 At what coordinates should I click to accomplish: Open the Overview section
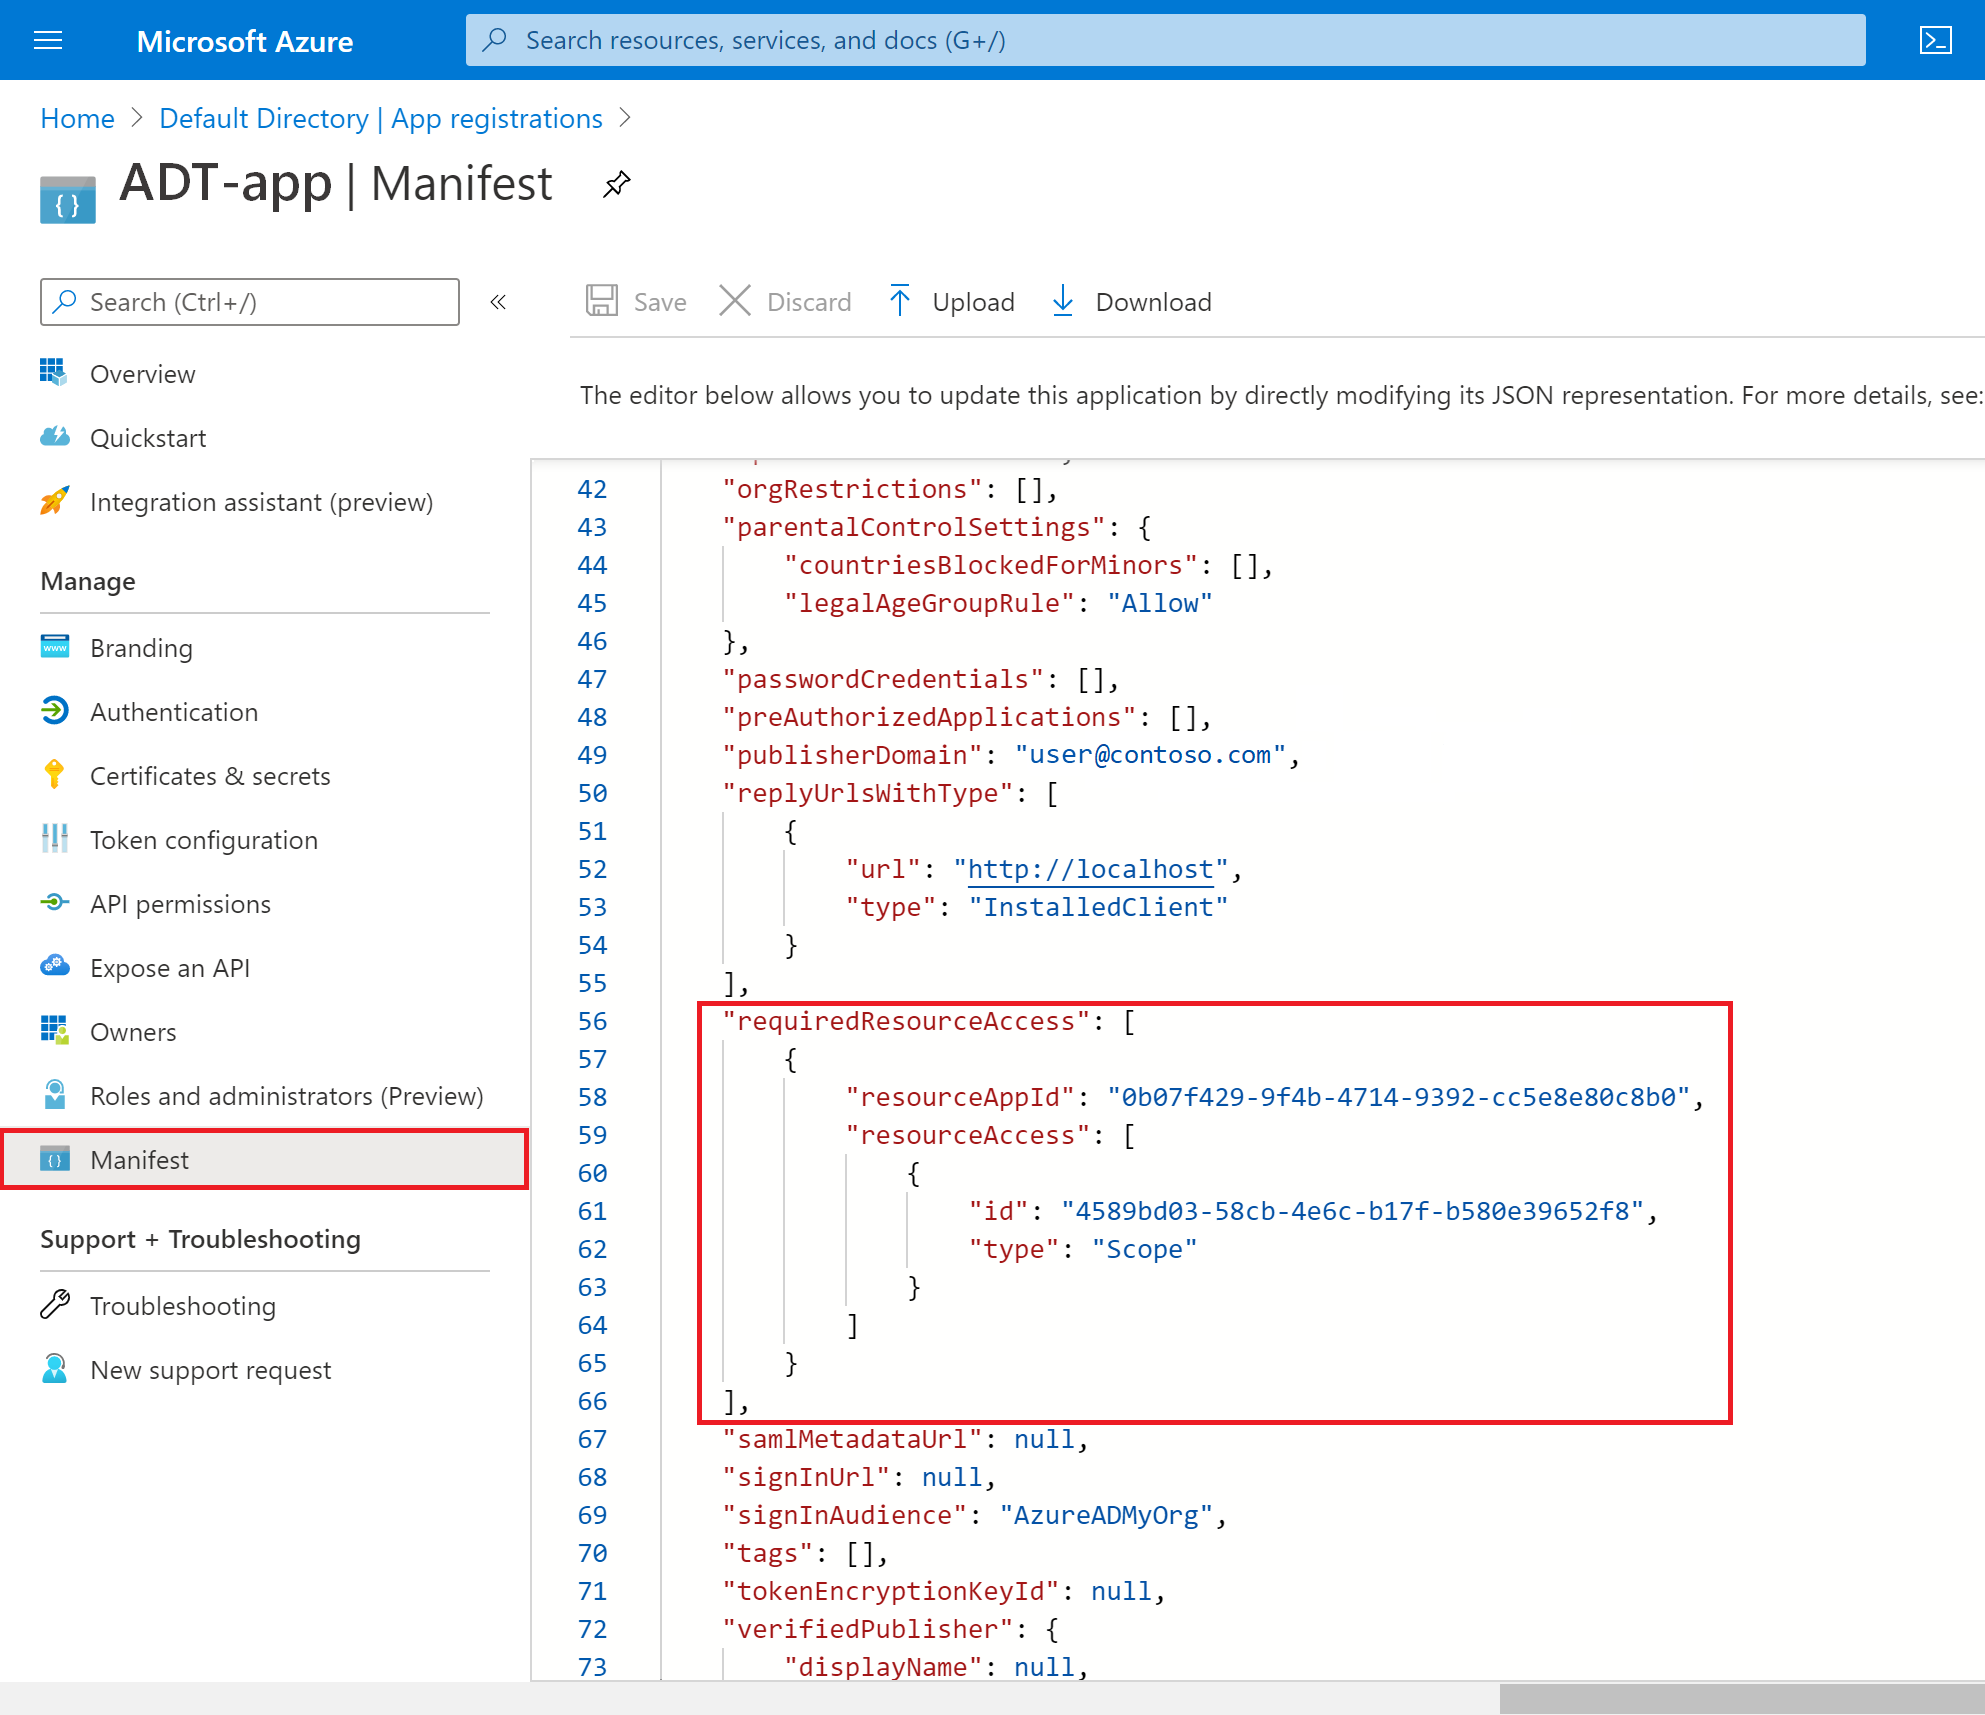[142, 371]
